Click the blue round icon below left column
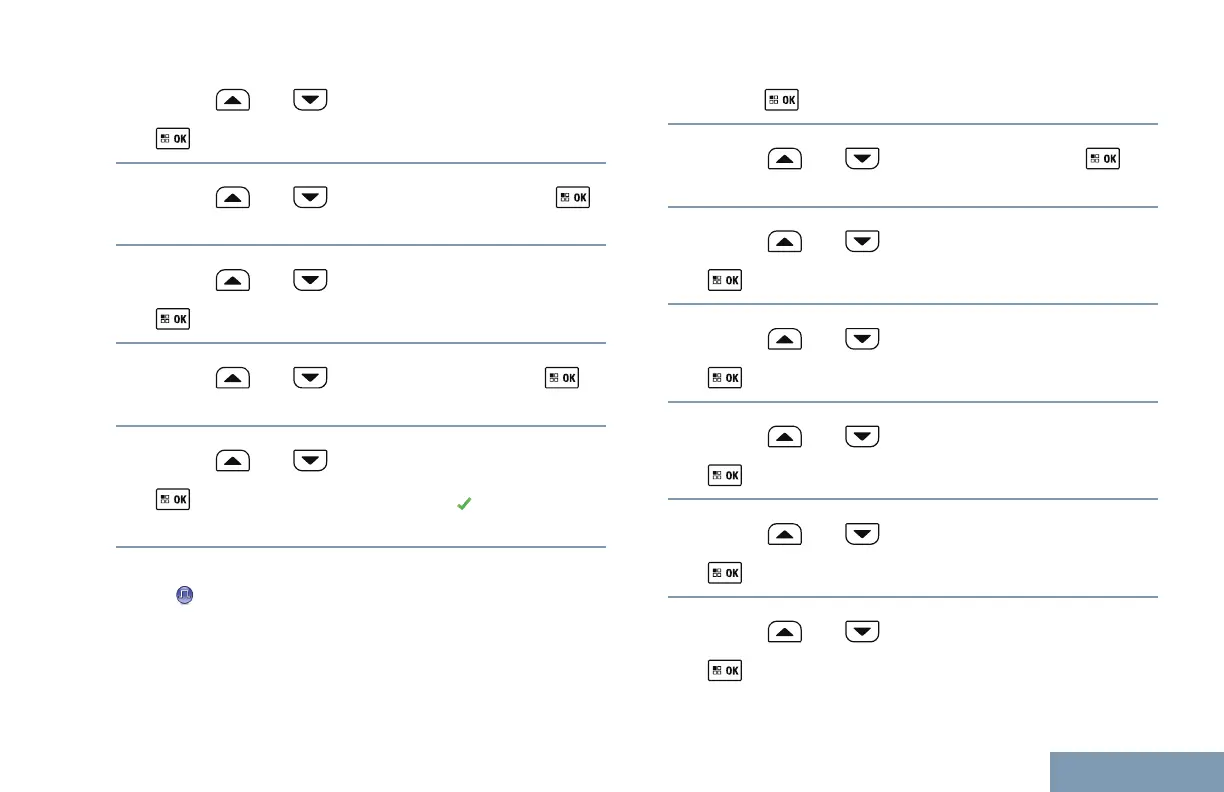The height and width of the screenshot is (792, 1224). (x=184, y=594)
